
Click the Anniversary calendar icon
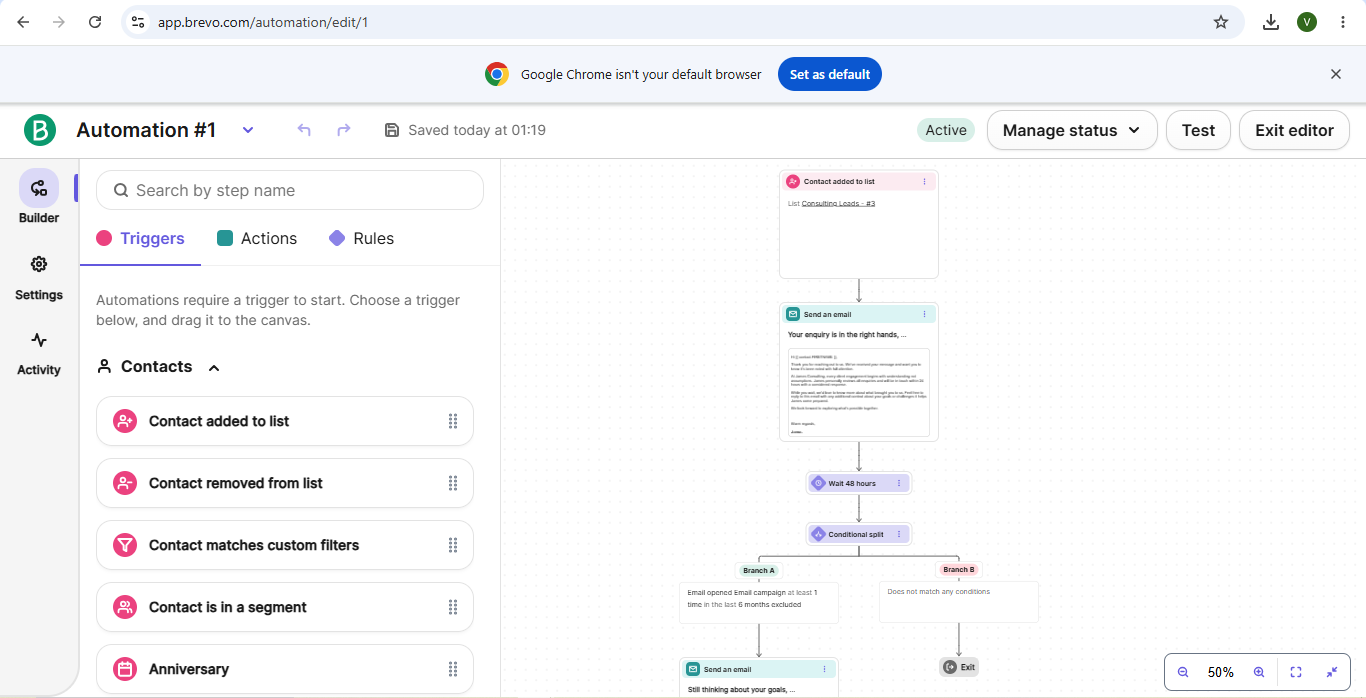pyautogui.click(x=125, y=669)
